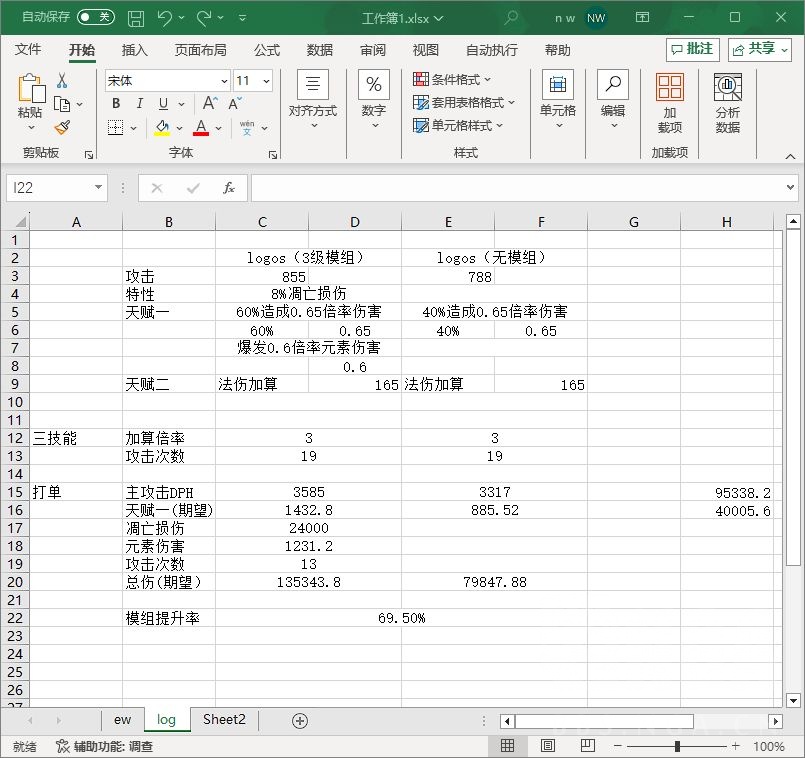Select the Format Painter tool

[60, 128]
